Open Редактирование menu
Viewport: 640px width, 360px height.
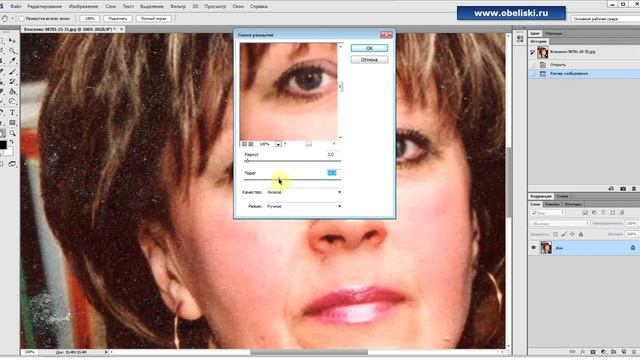pos(45,7)
